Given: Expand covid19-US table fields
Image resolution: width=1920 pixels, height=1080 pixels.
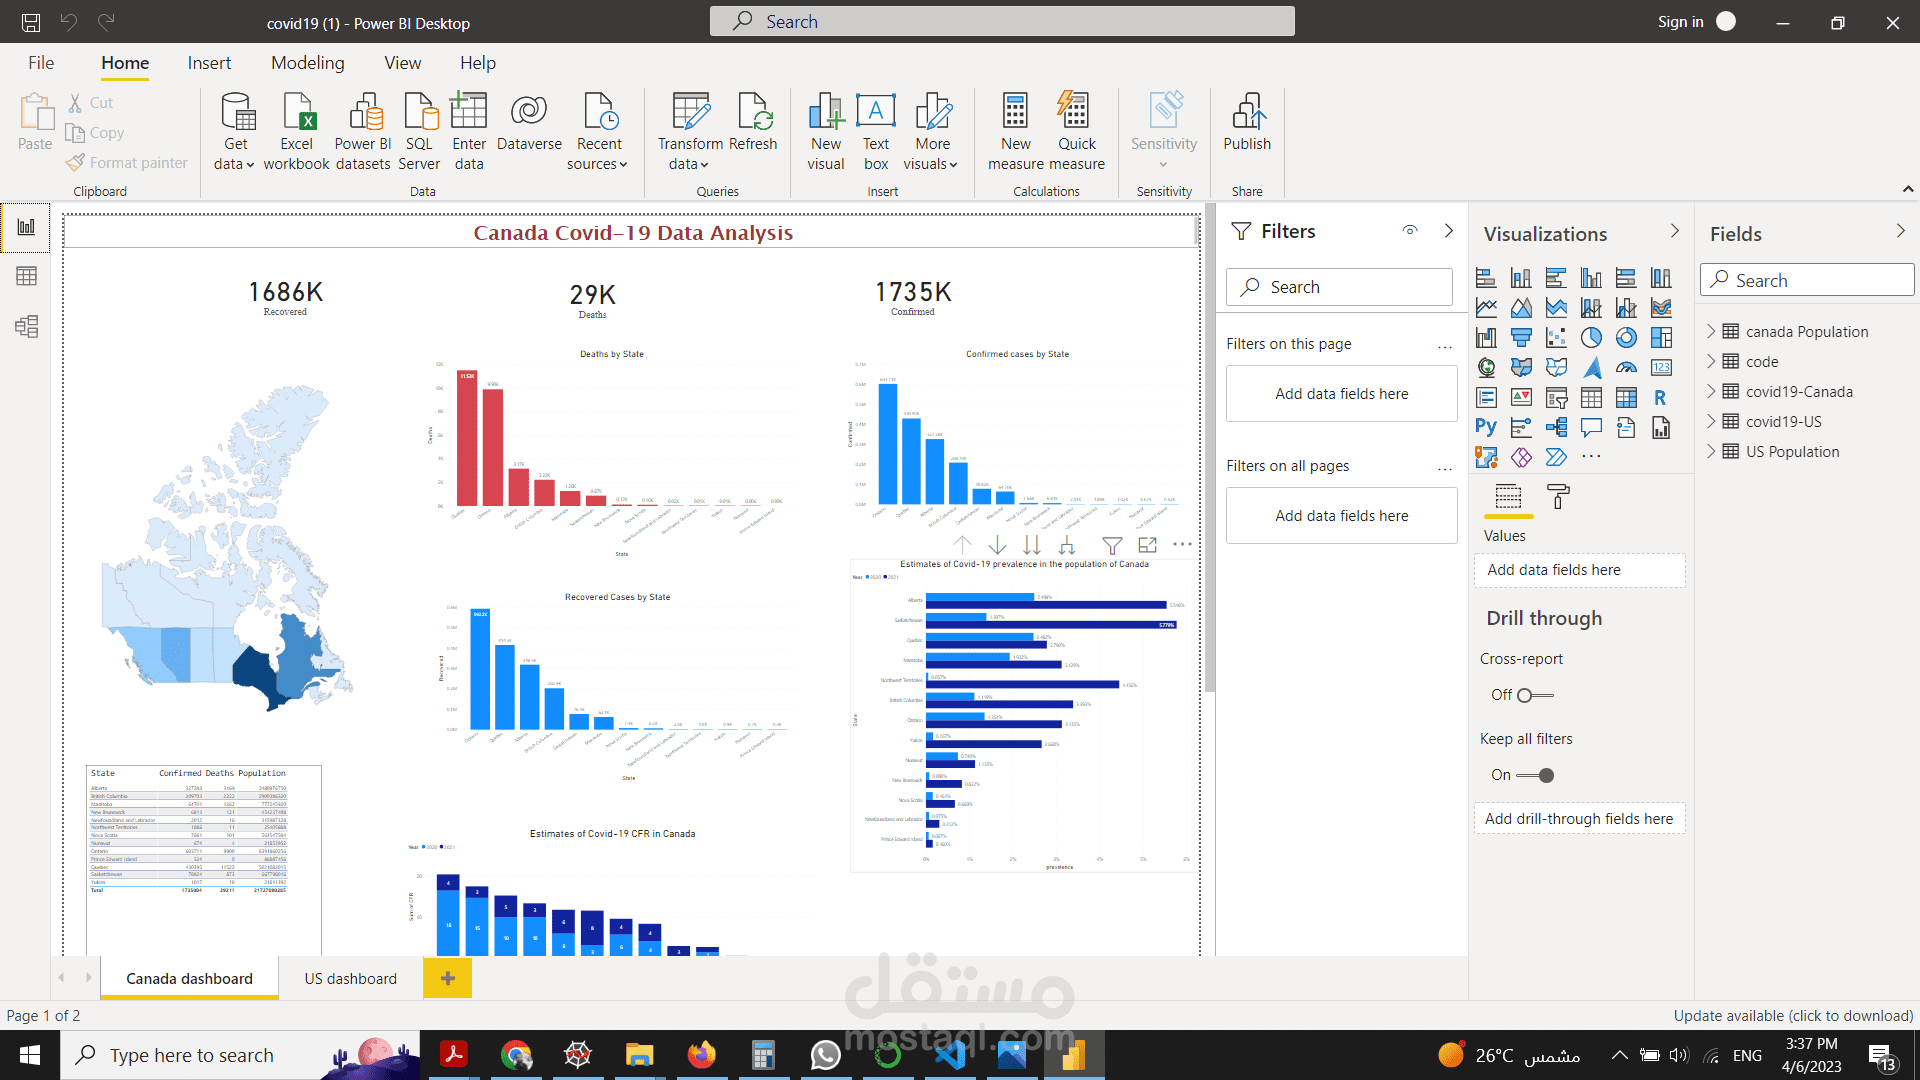Looking at the screenshot, I should pyautogui.click(x=1711, y=421).
